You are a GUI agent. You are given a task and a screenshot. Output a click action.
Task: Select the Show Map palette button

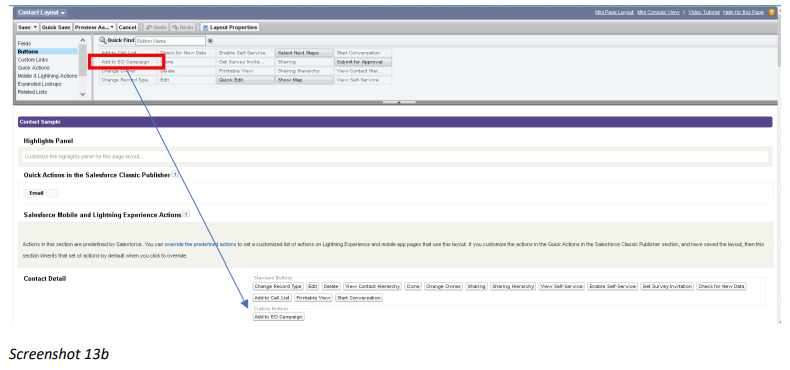click(x=304, y=80)
